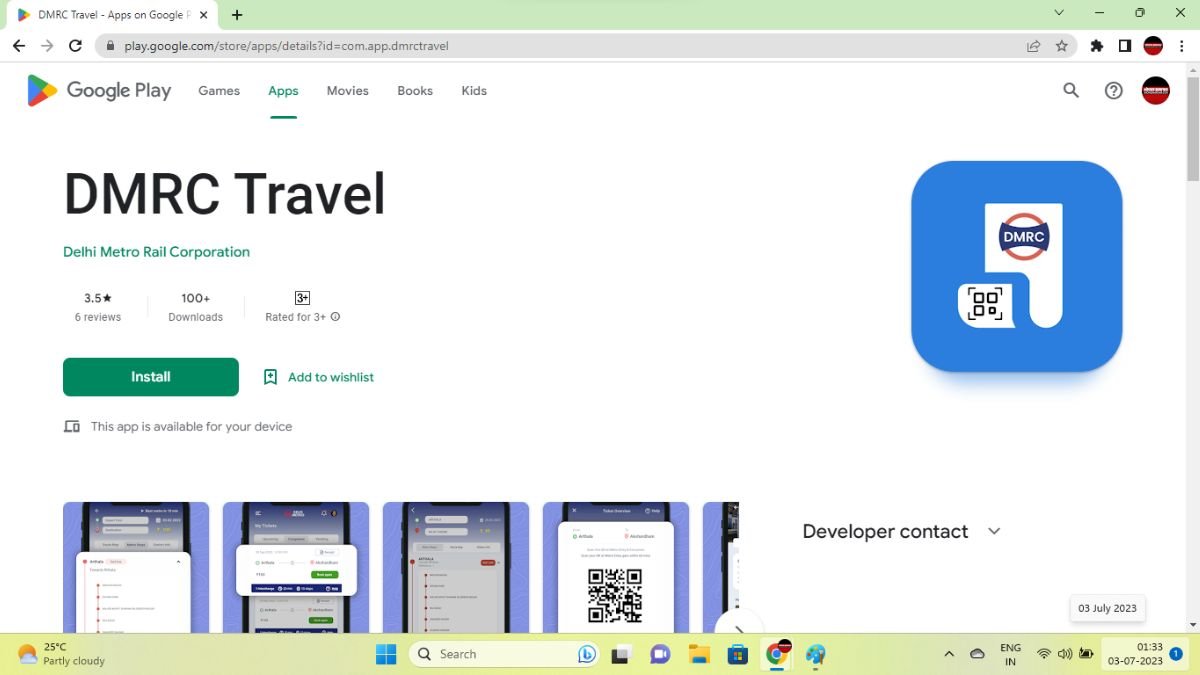Image resolution: width=1200 pixels, height=675 pixels.
Task: Bookmark this tab with the star
Action: [1062, 46]
